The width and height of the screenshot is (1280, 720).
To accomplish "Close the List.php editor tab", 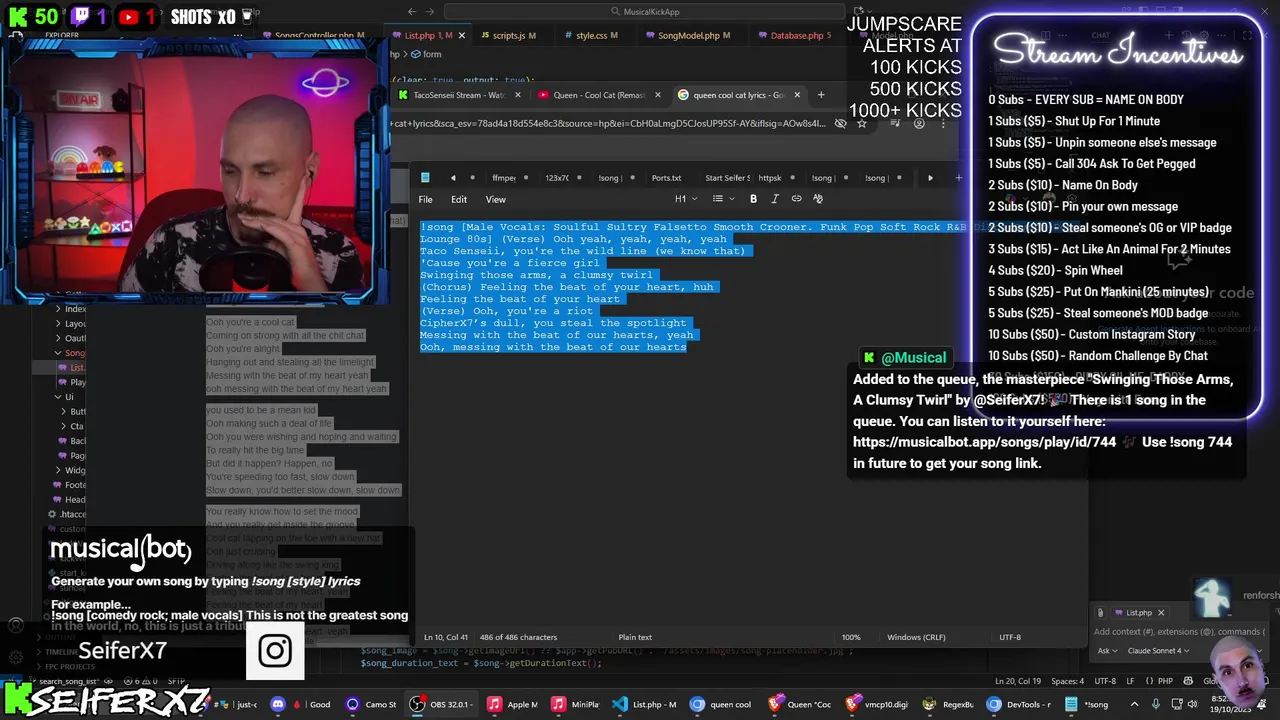I will pos(461,35).
